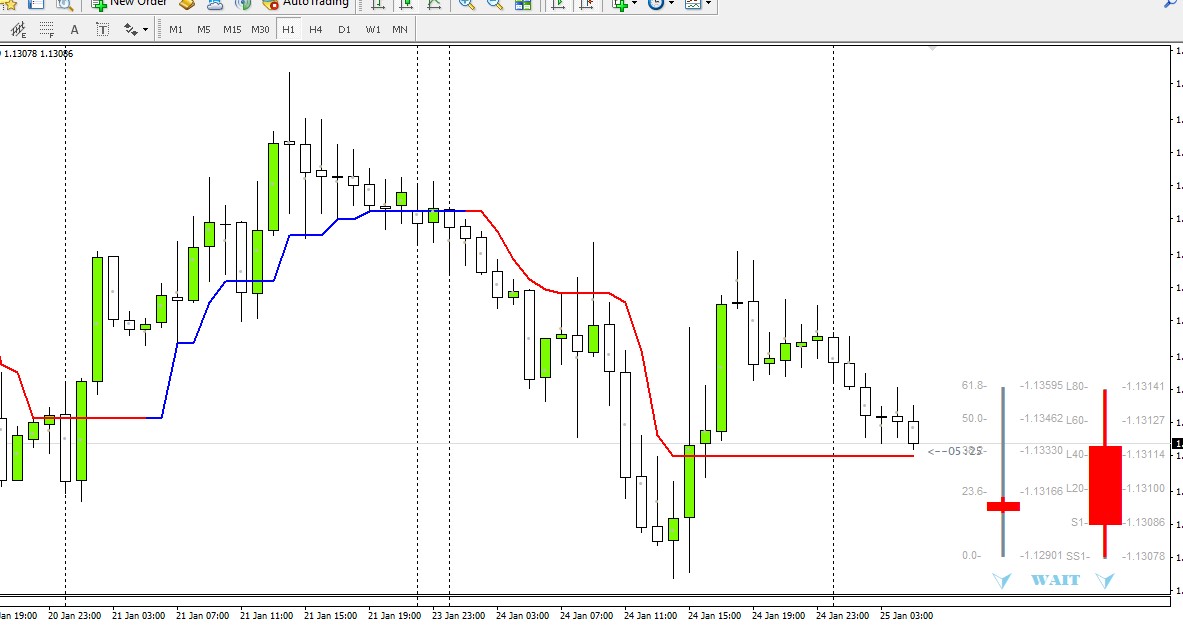This screenshot has width=1183, height=625.
Task: Click the periods clock icon
Action: coord(656,4)
